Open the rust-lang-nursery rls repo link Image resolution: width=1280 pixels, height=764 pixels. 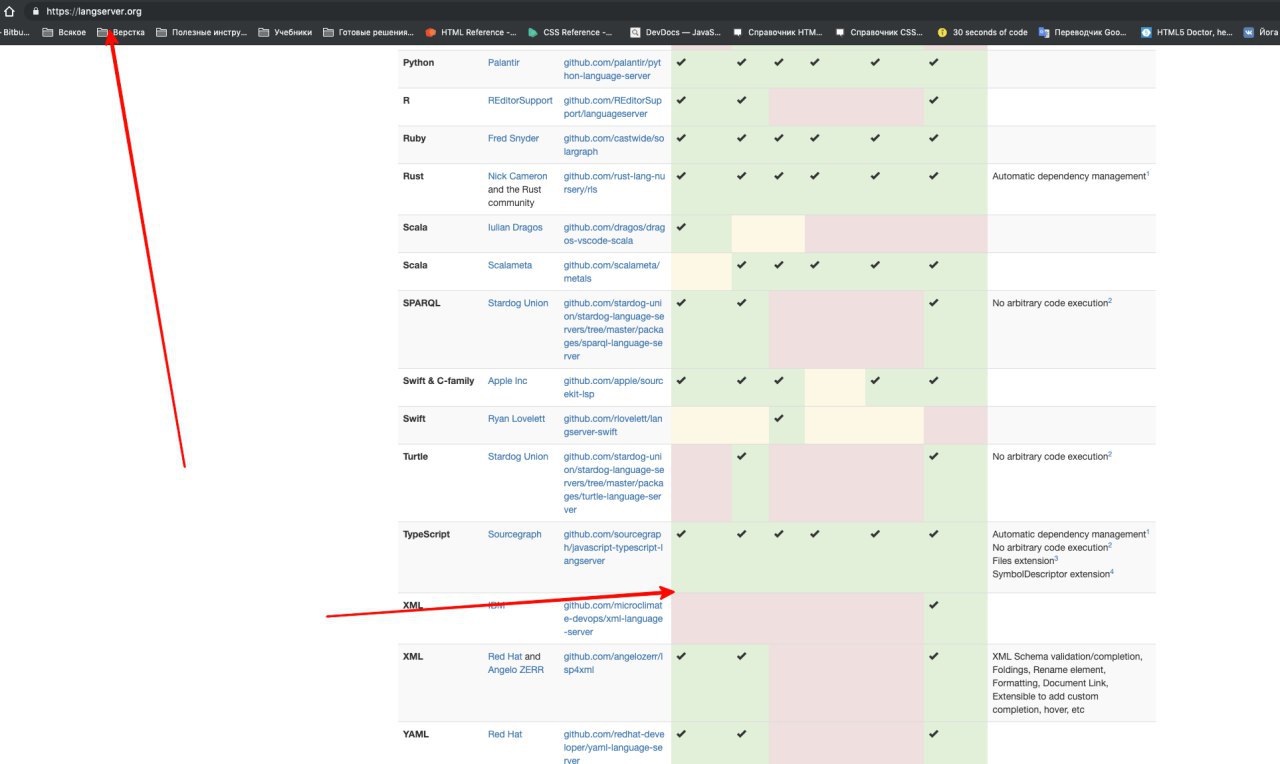[x=613, y=183]
